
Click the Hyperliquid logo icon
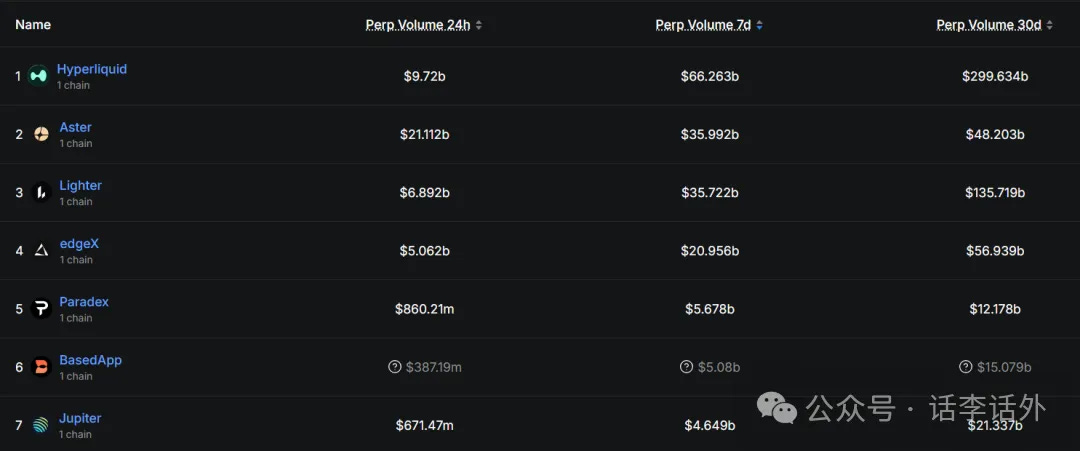[38, 76]
